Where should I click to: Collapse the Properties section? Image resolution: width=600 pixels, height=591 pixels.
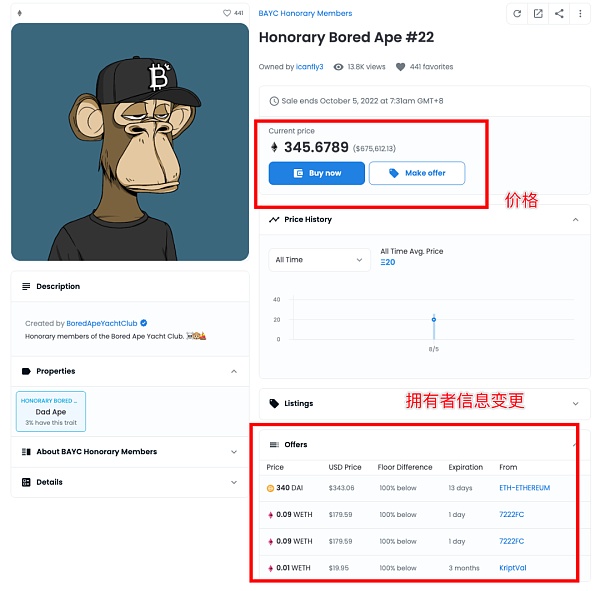tap(234, 372)
